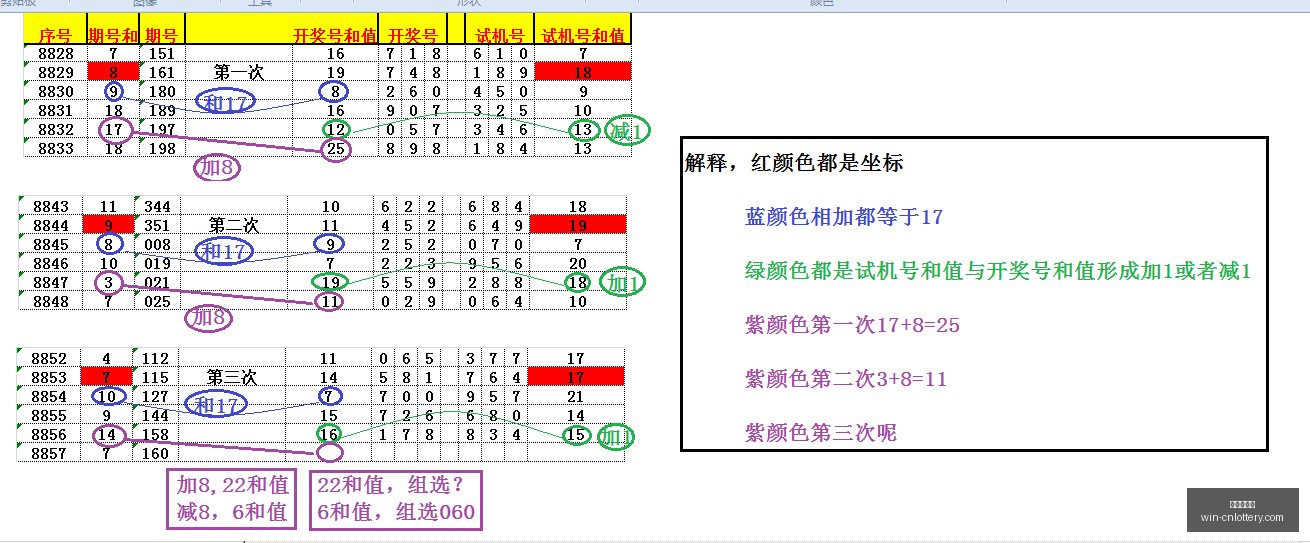Viewport: 1310px width, 543px height.
Task: Click period number 160 cell
Action: pyautogui.click(x=156, y=453)
